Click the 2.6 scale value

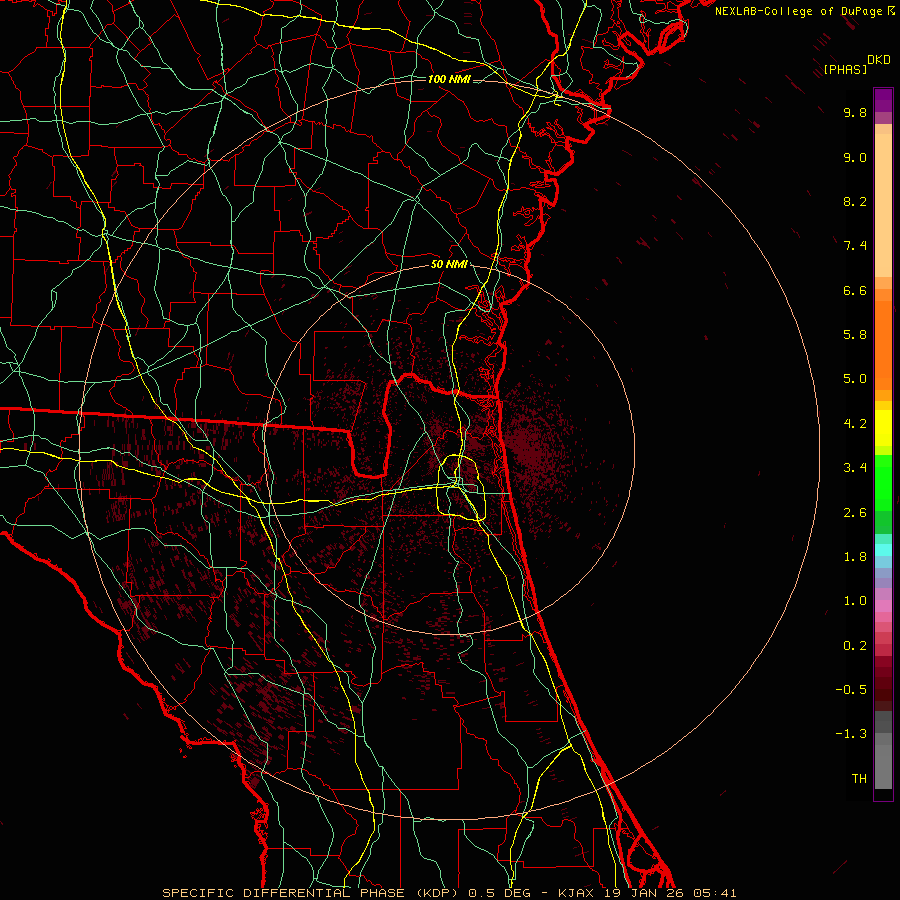tap(855, 513)
